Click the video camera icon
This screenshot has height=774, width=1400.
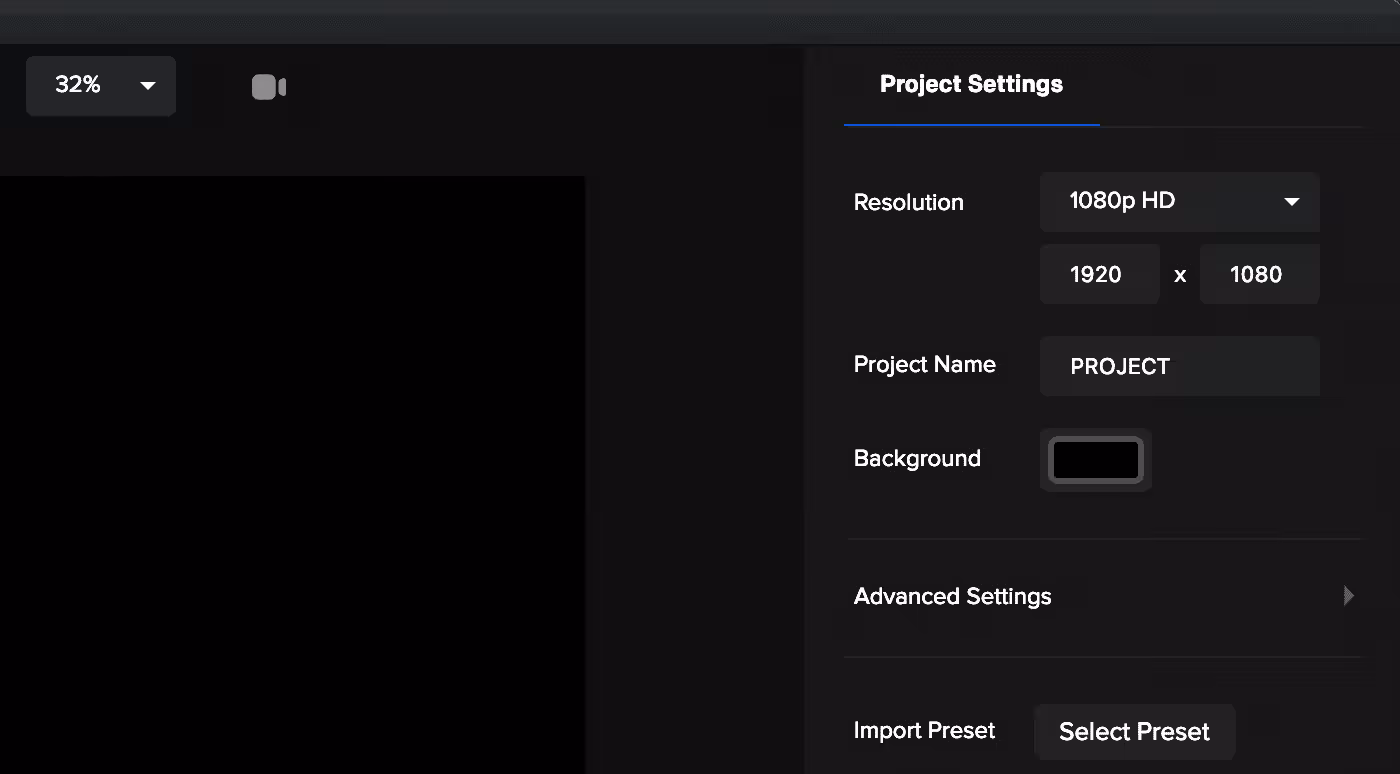point(269,87)
